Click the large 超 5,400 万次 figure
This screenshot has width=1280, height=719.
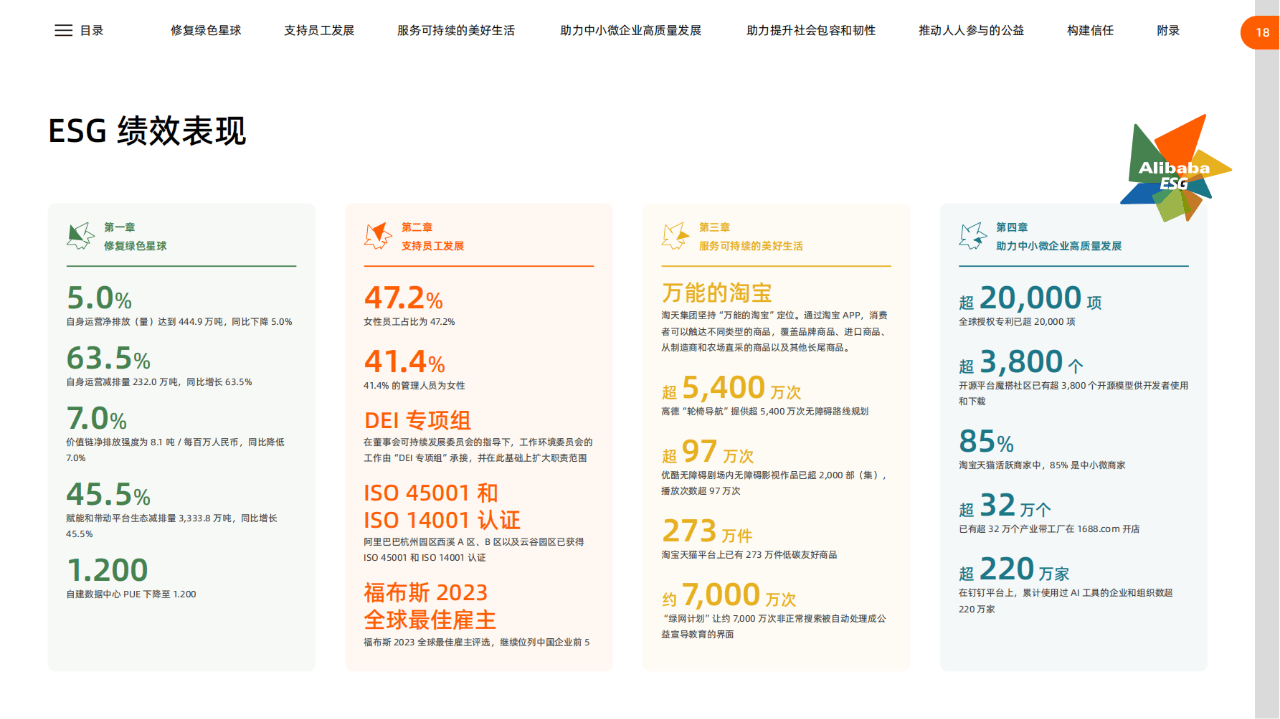pyautogui.click(x=731, y=388)
